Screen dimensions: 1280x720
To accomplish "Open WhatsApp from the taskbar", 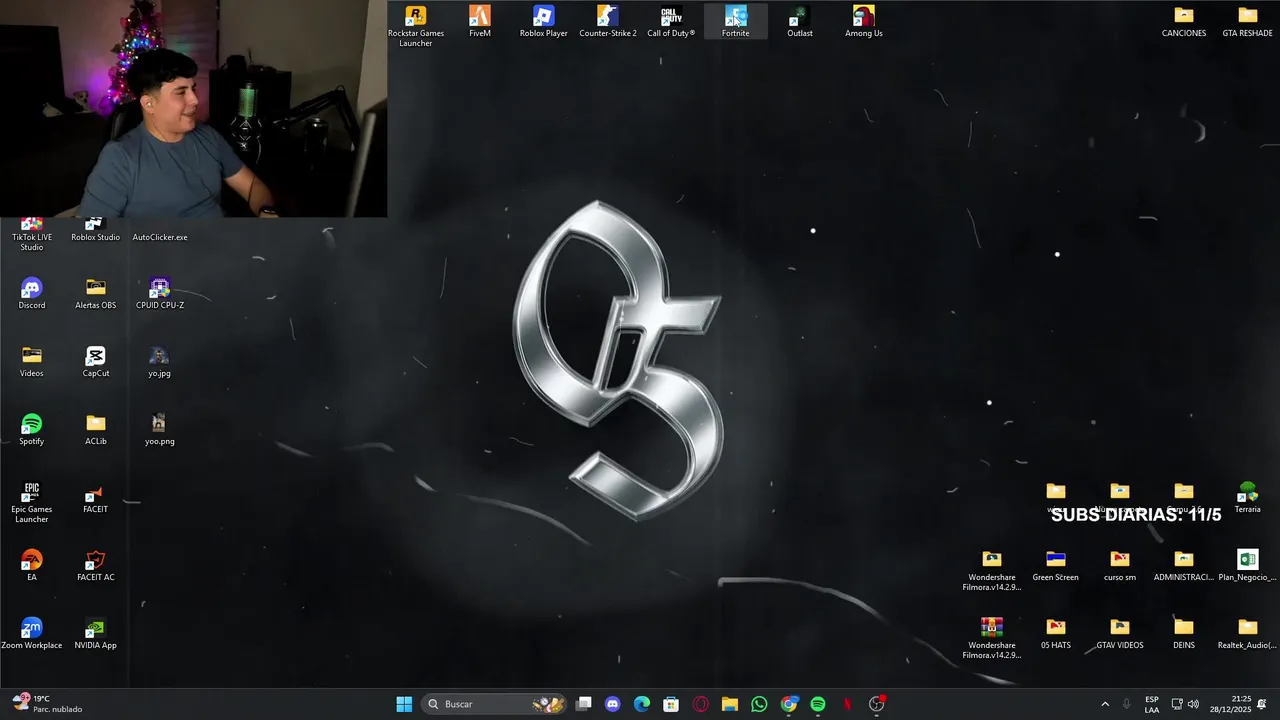I will click(759, 704).
